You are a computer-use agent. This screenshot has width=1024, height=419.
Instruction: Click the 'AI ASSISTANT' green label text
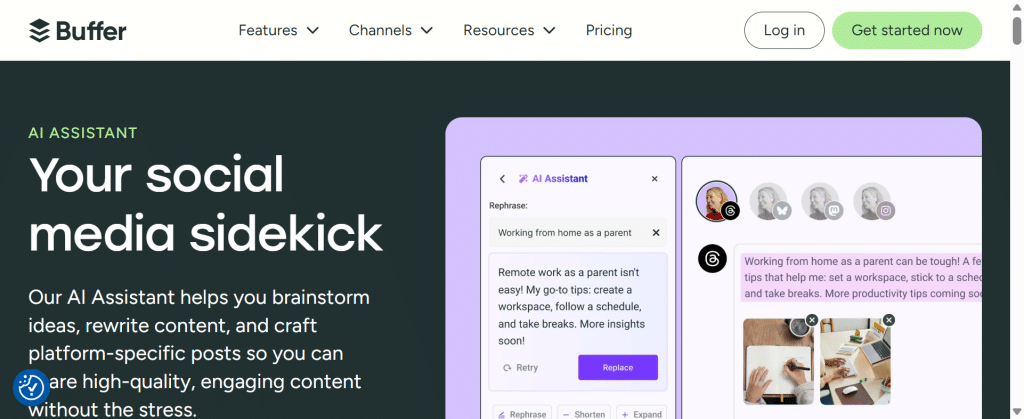(83, 133)
